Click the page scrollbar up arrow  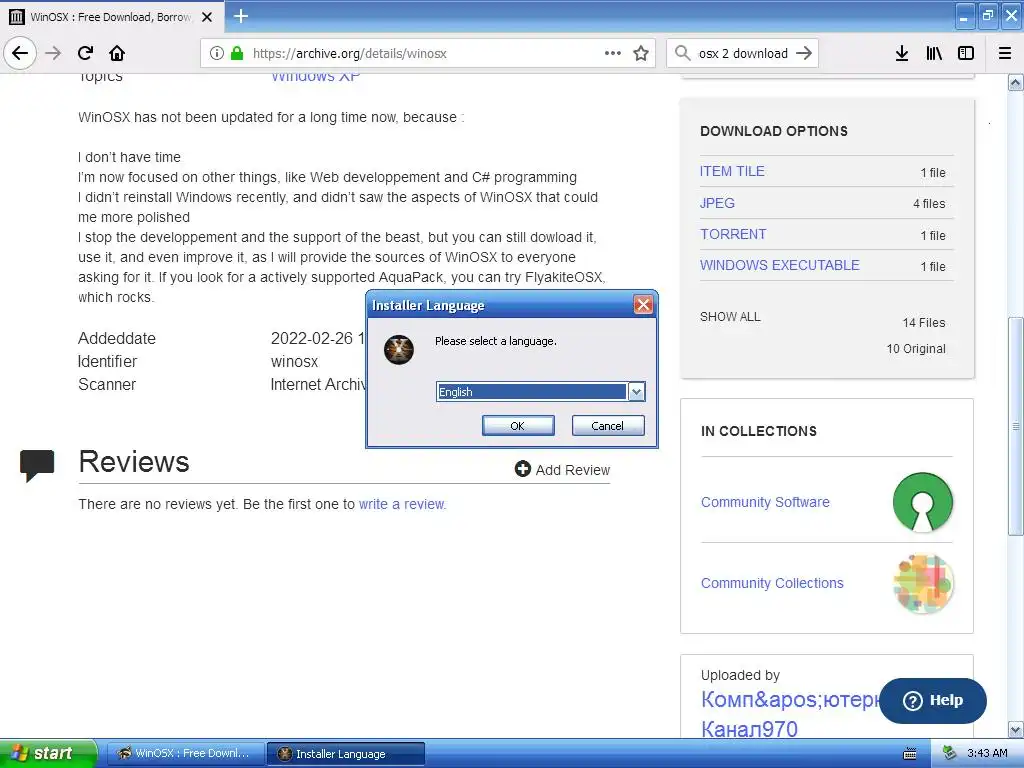pos(1016,82)
